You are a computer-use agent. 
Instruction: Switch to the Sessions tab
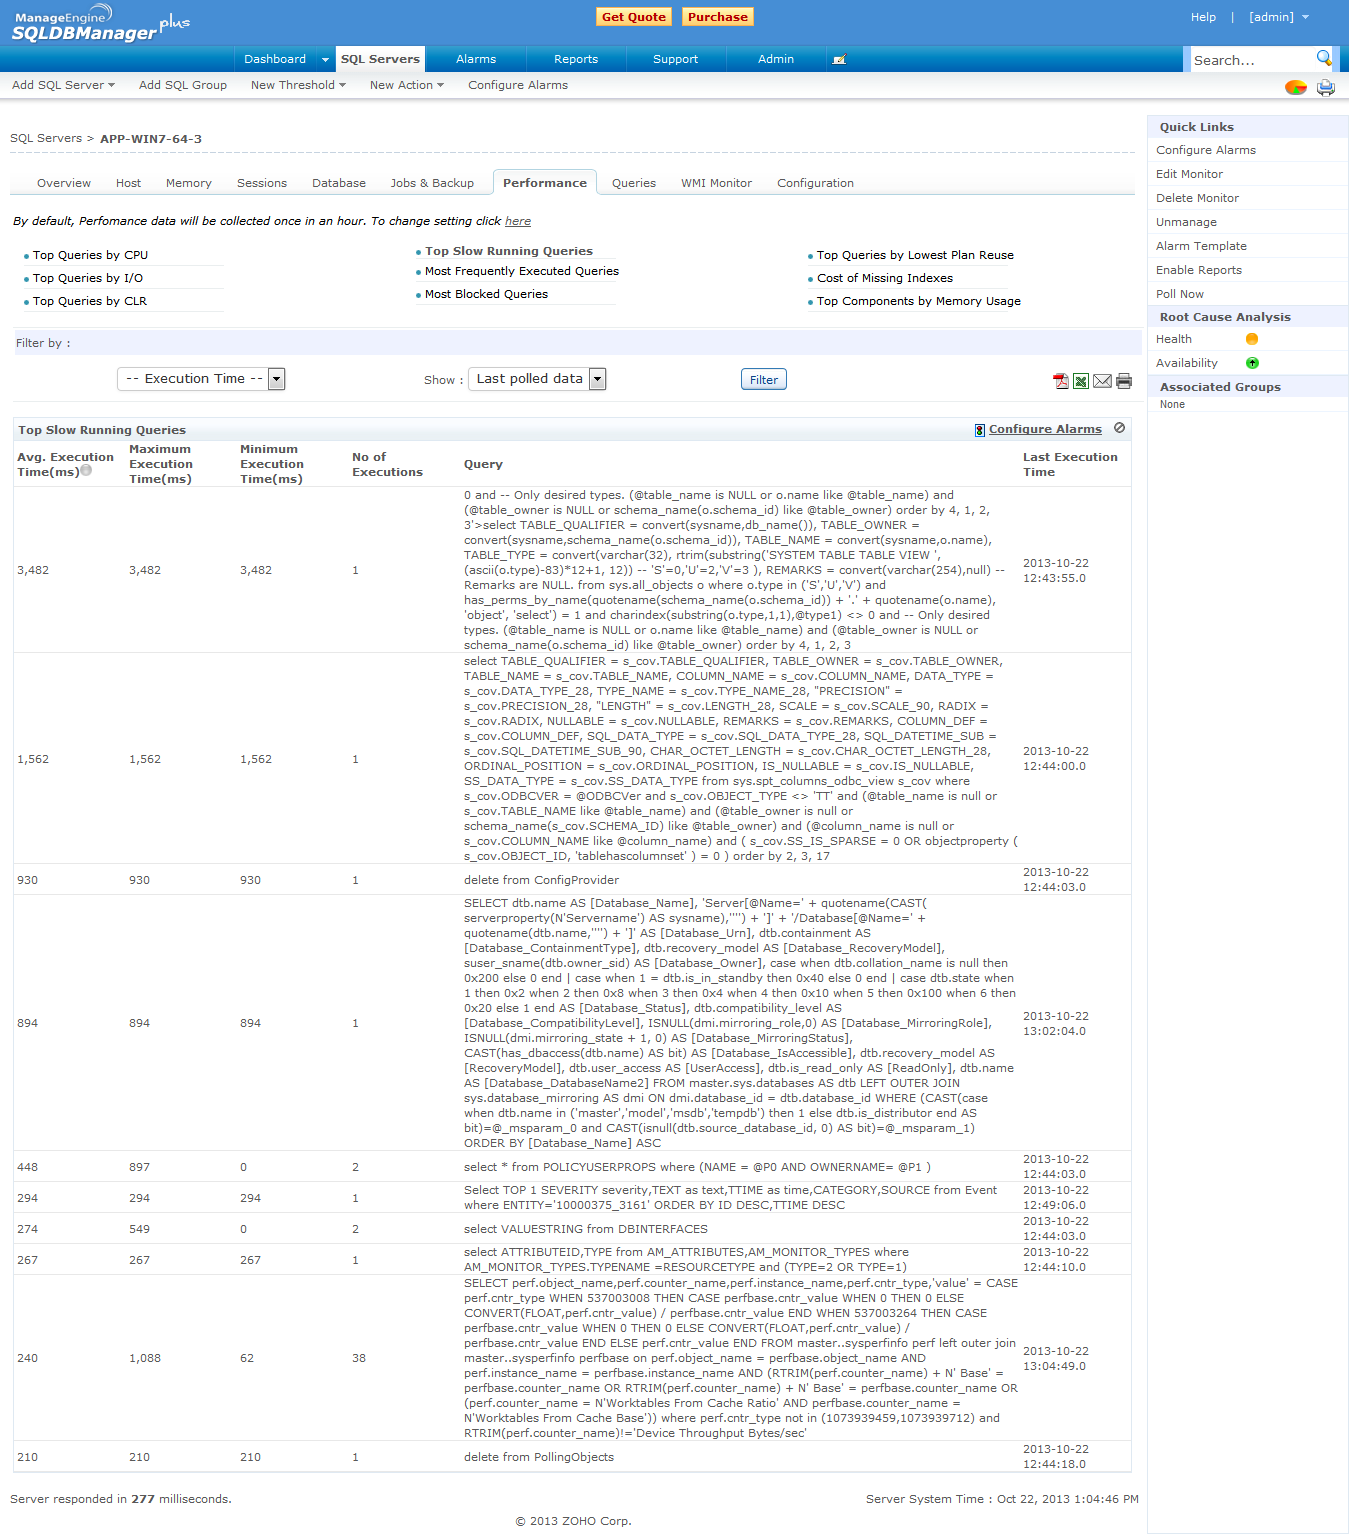[x=262, y=183]
